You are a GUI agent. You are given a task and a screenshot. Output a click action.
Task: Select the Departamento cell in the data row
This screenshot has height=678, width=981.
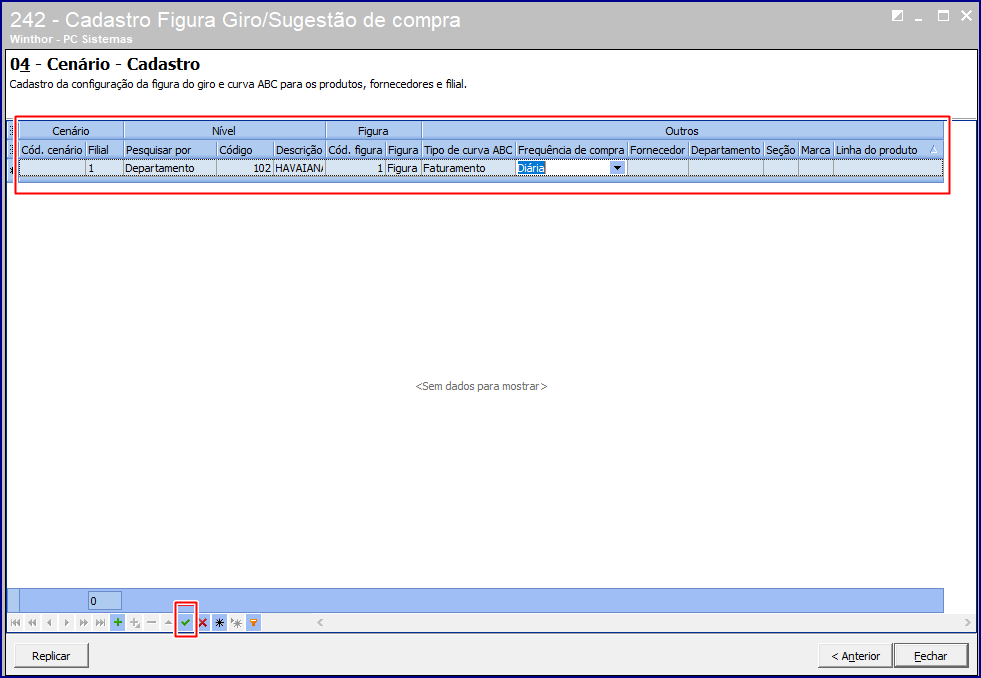pos(170,168)
